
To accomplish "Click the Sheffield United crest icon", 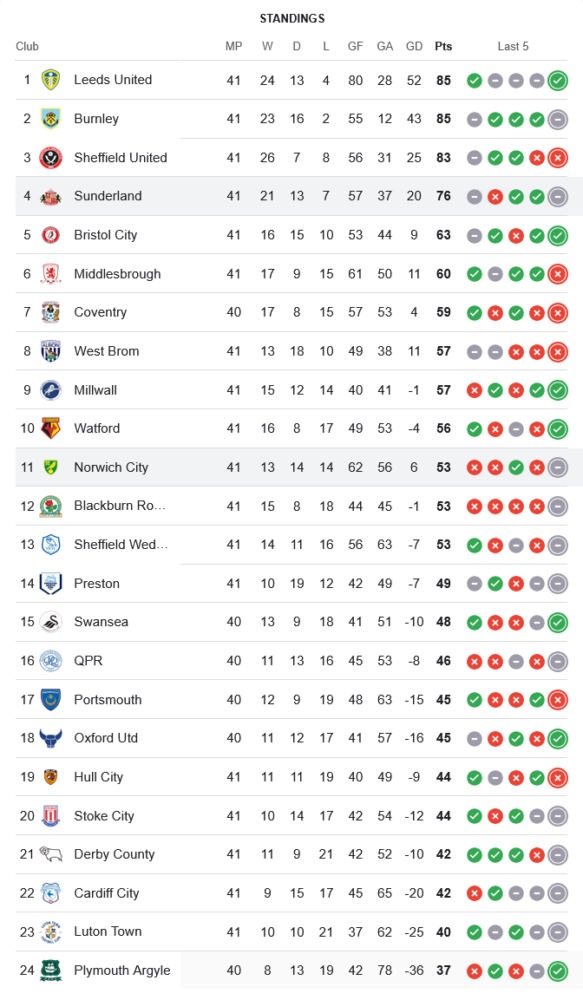I will point(51,158).
